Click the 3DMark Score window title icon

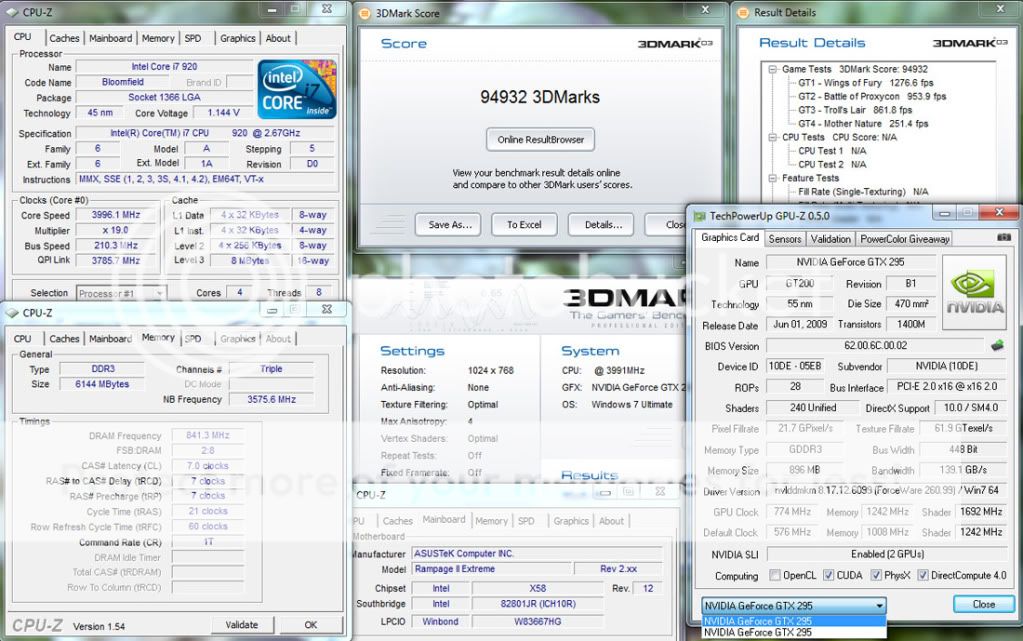pos(365,12)
